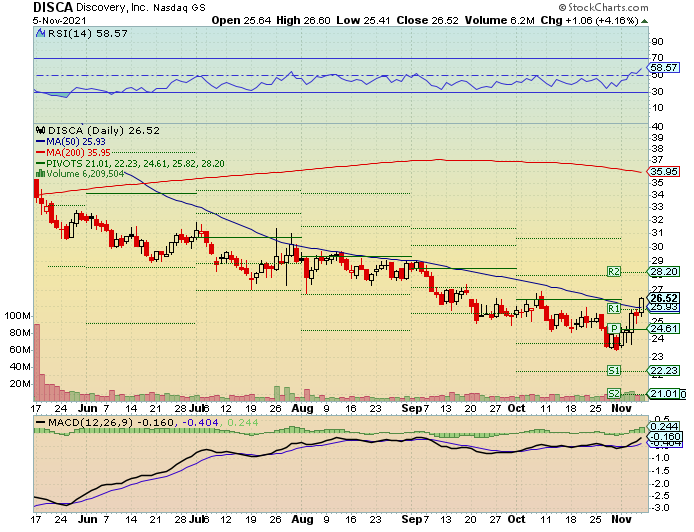Screen dimensions: 694x532
Task: Click the volume bars icon next to Volume 6,209,504
Action: 40,174
